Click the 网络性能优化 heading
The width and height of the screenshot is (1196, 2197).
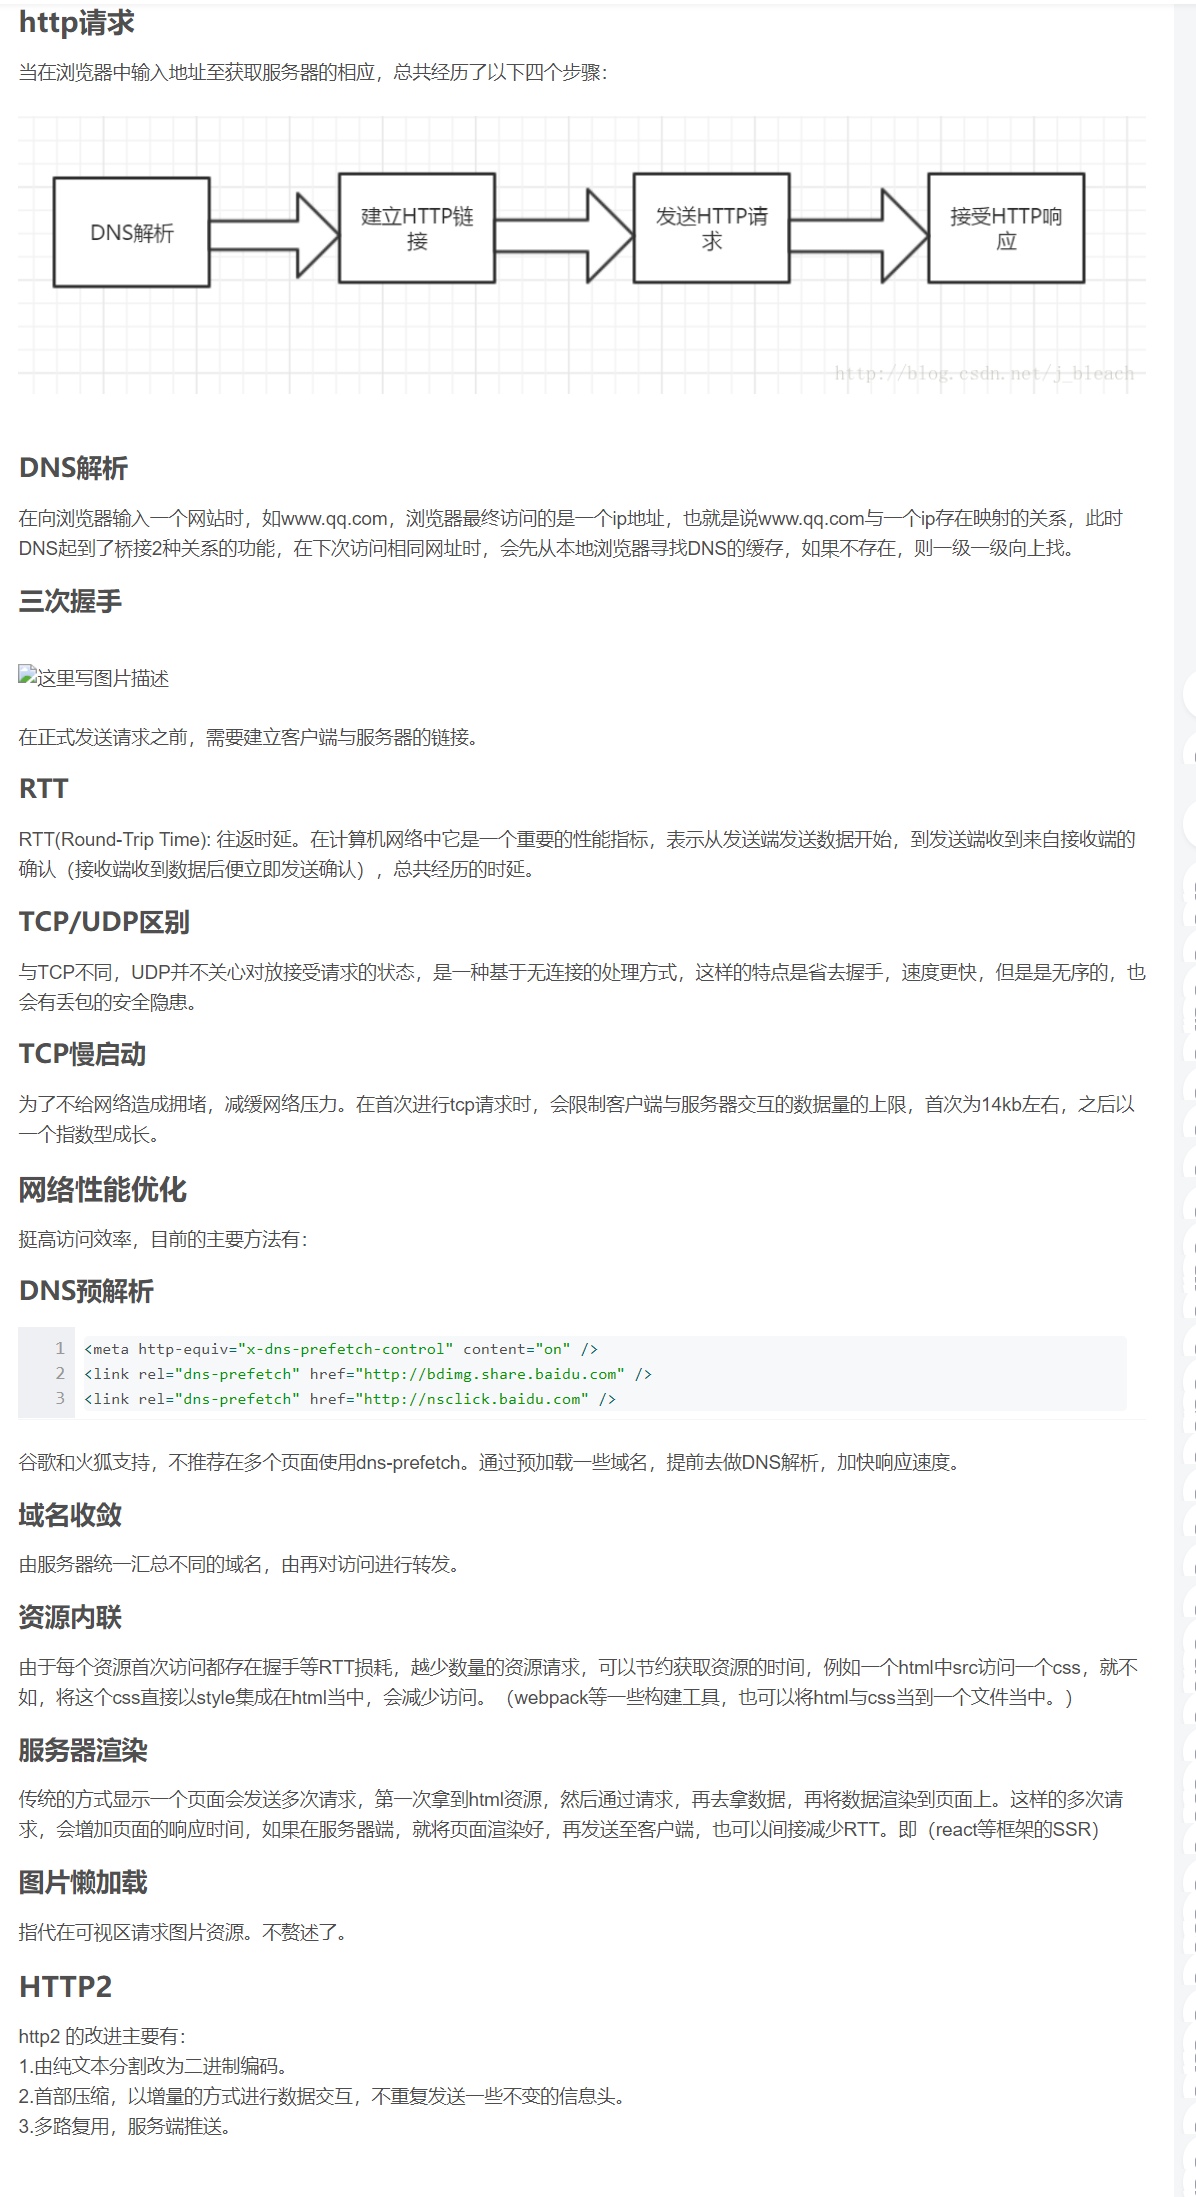[102, 1189]
